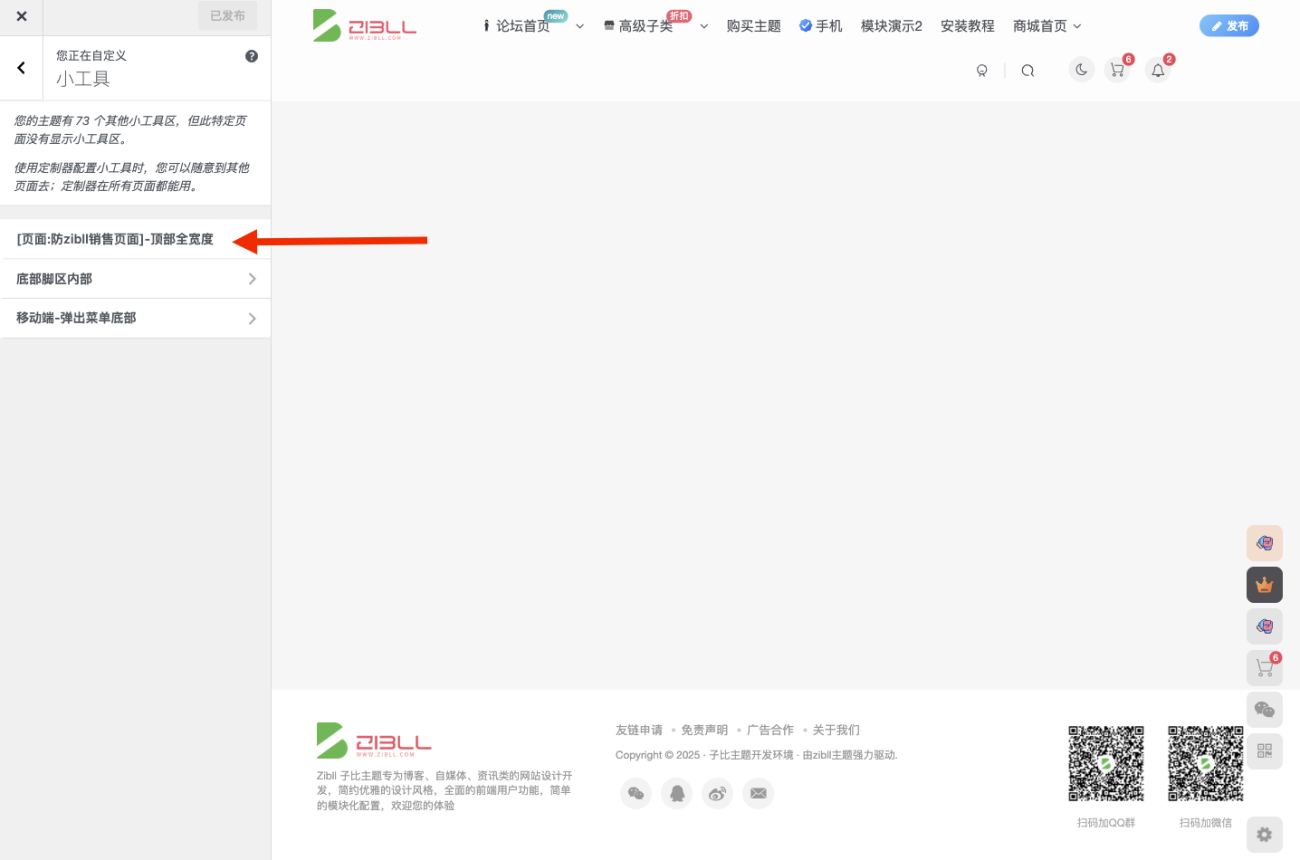This screenshot has height=860, width=1300.
Task: Open the floating sidebar cart button
Action: [1264, 667]
